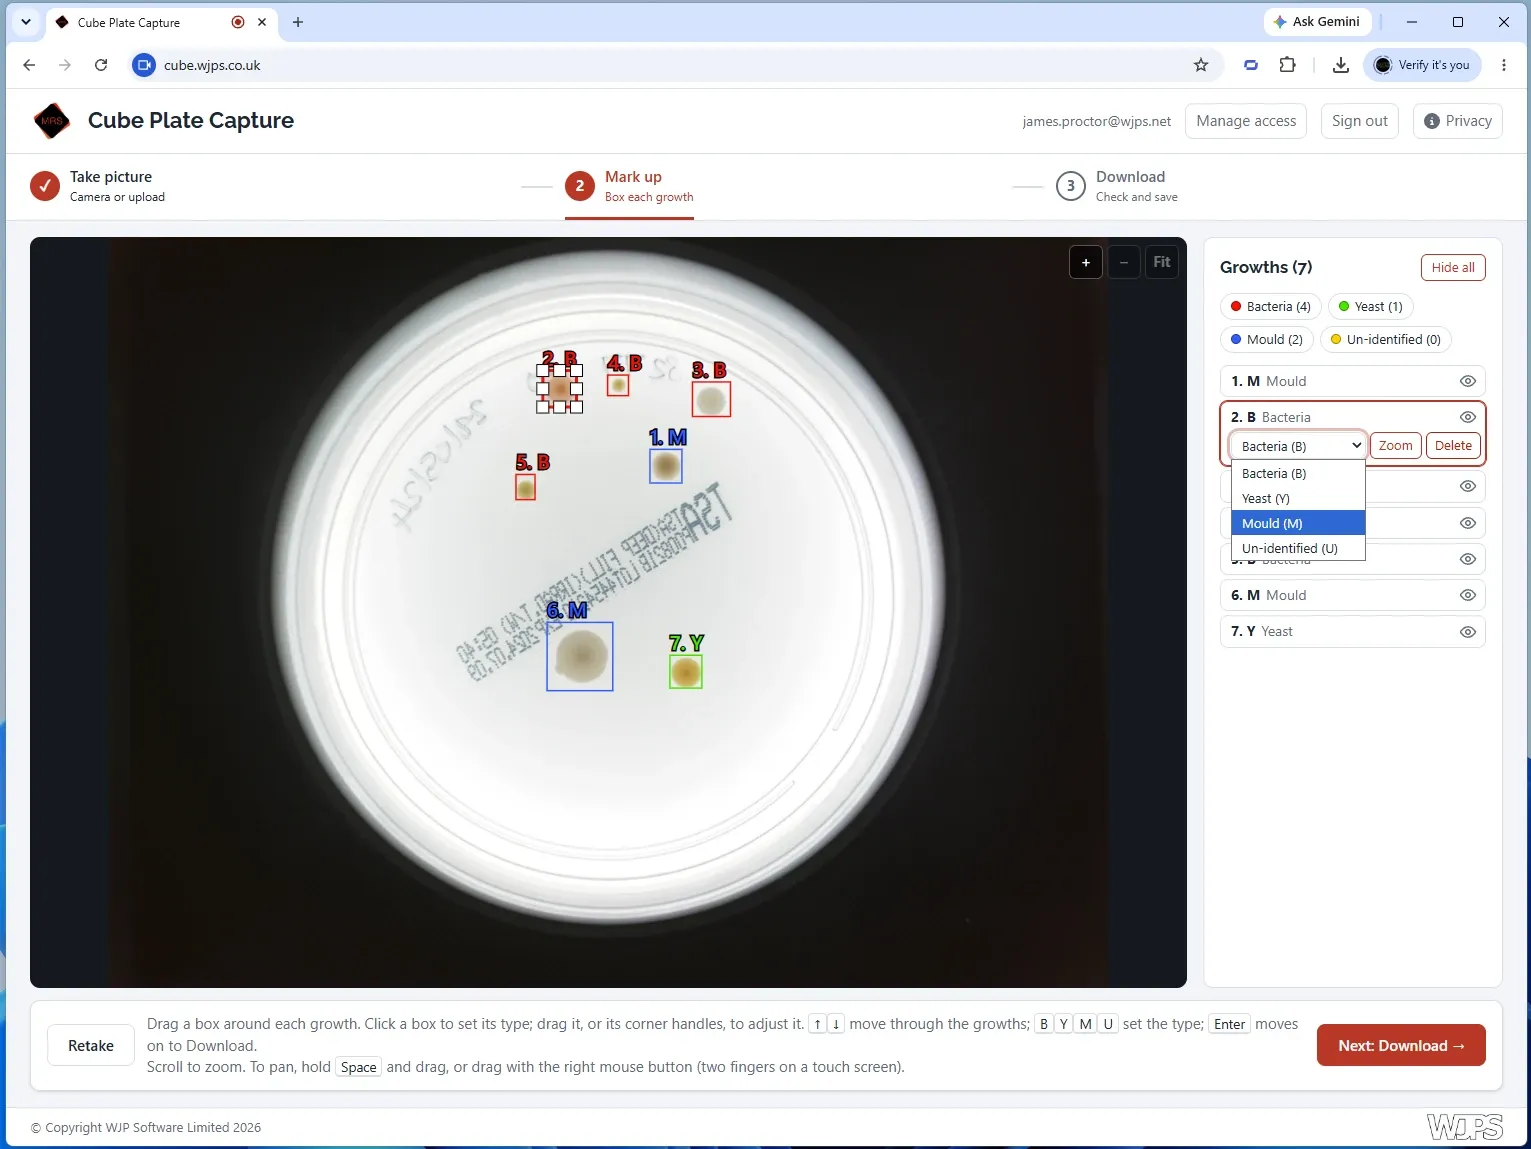Open the tab search chevron
Screen dimensions: 1531x1149
click(26, 22)
